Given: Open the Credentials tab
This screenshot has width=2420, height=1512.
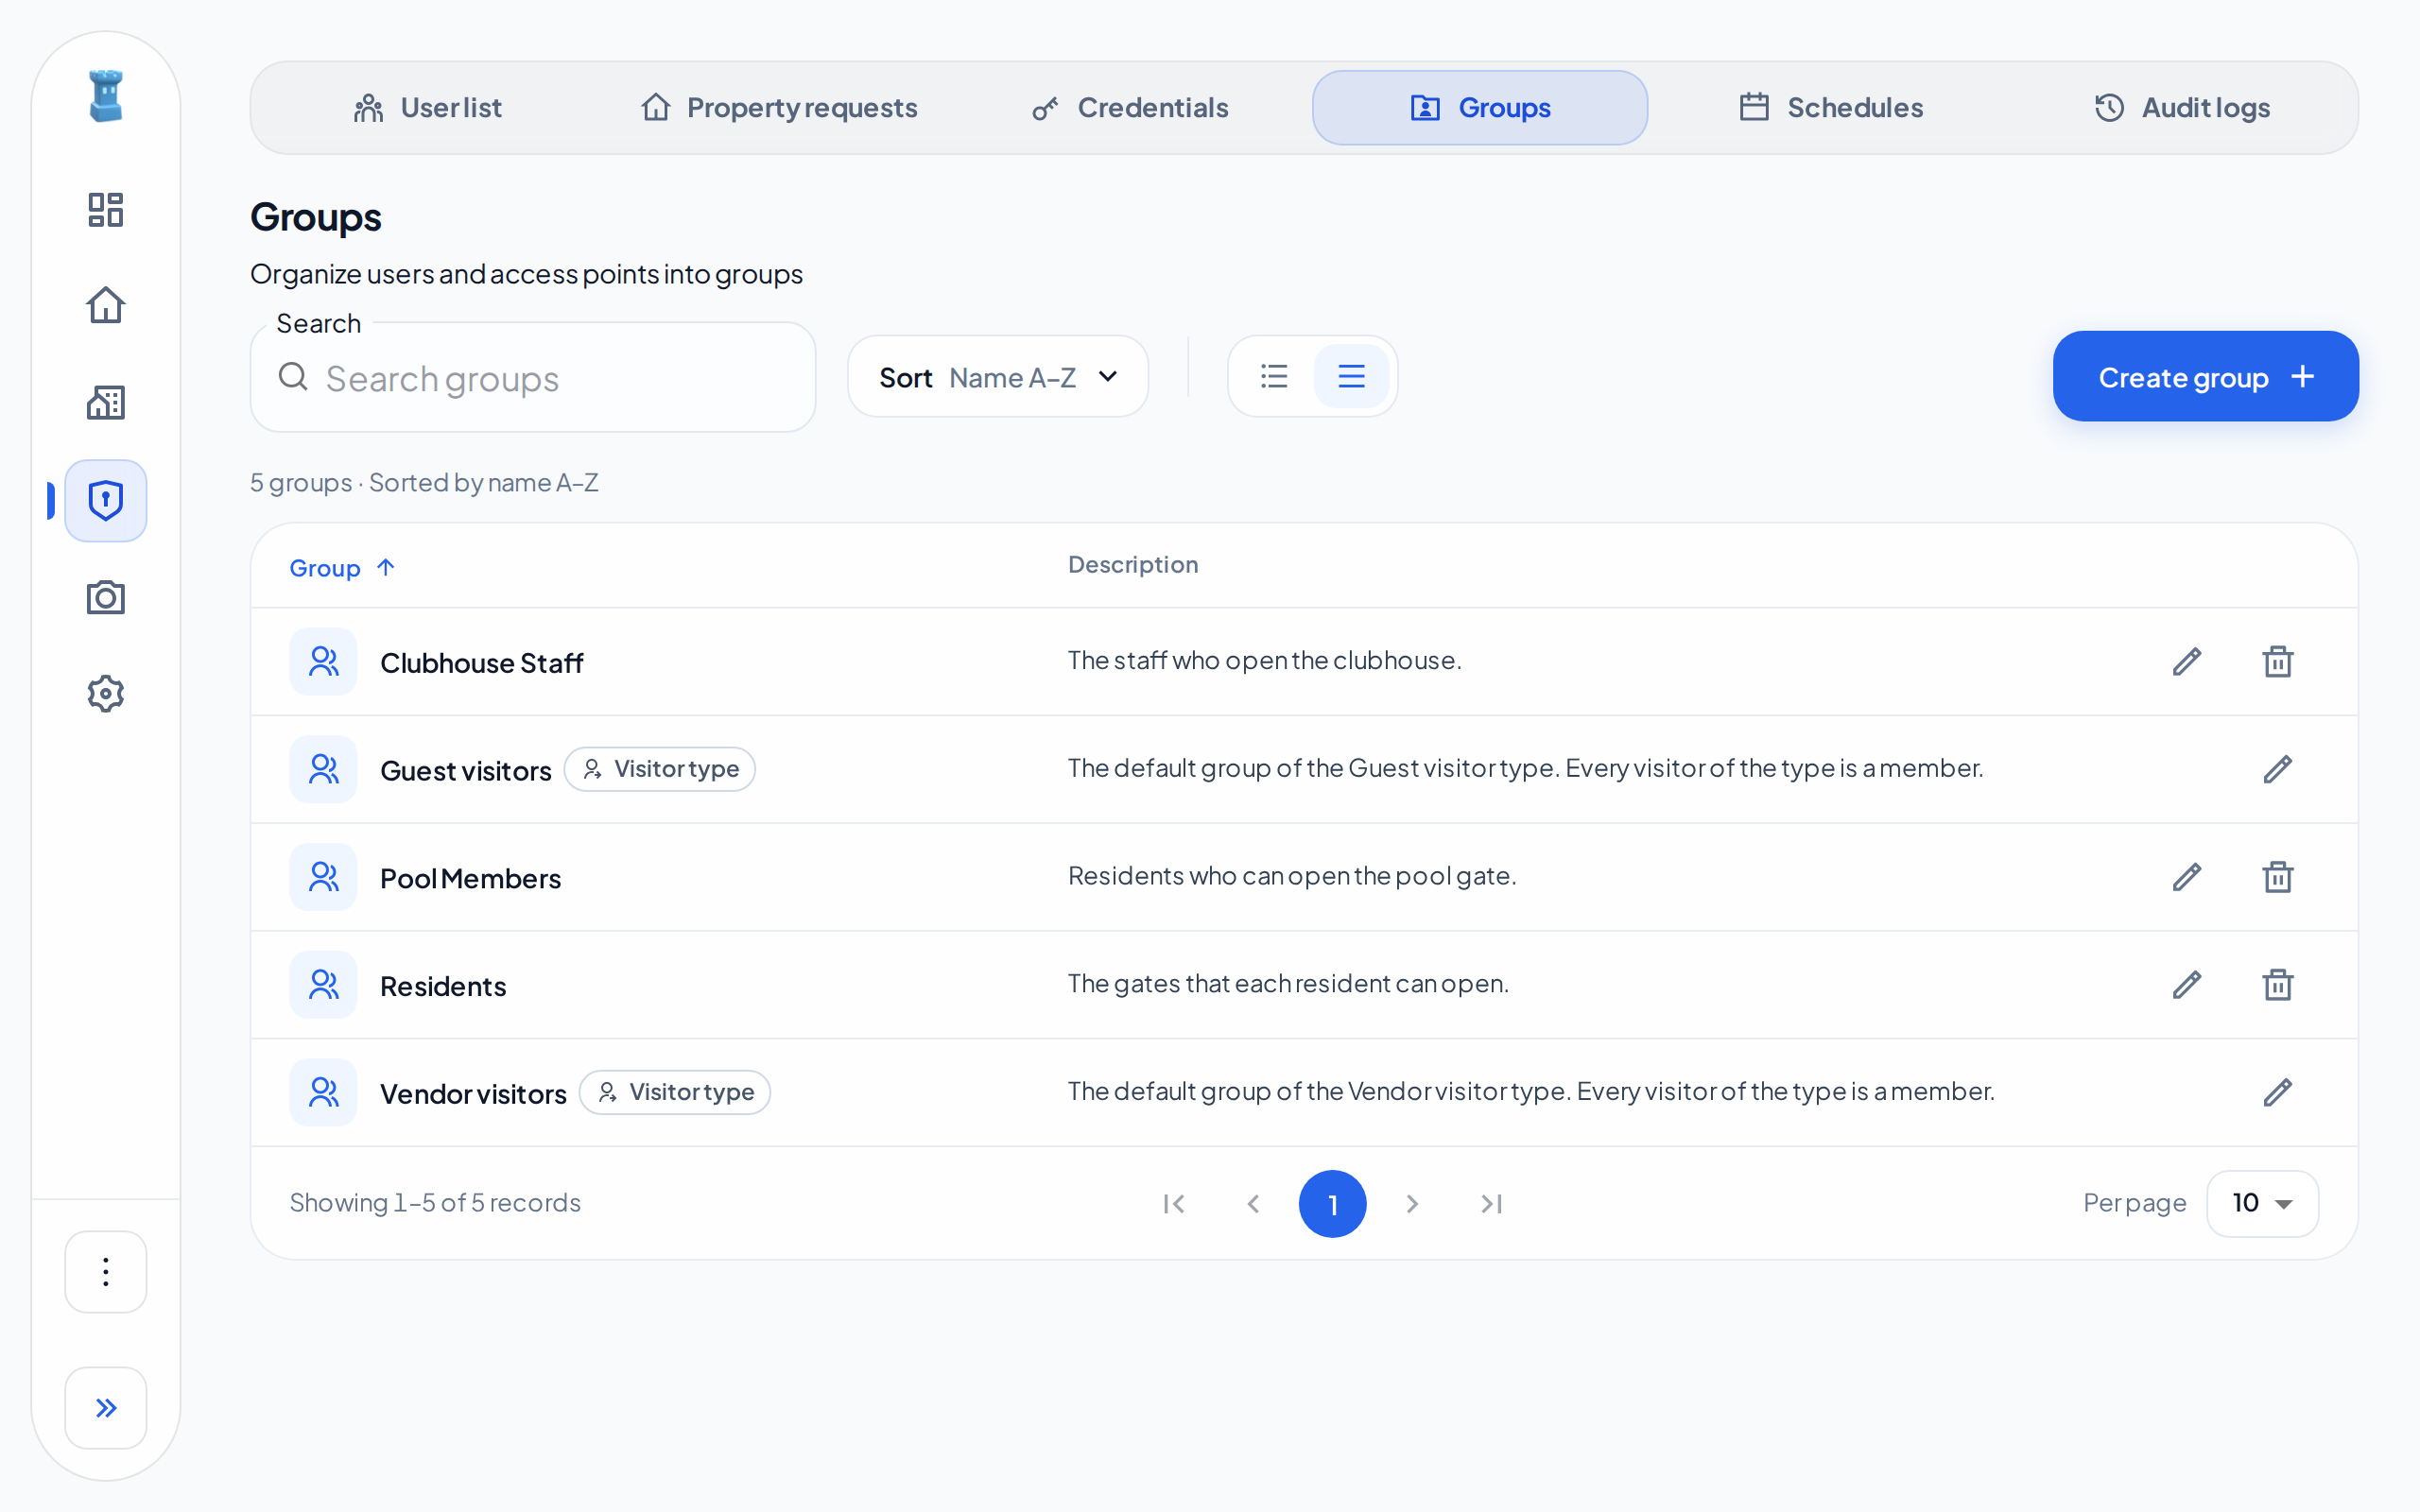Looking at the screenshot, I should click(1130, 107).
